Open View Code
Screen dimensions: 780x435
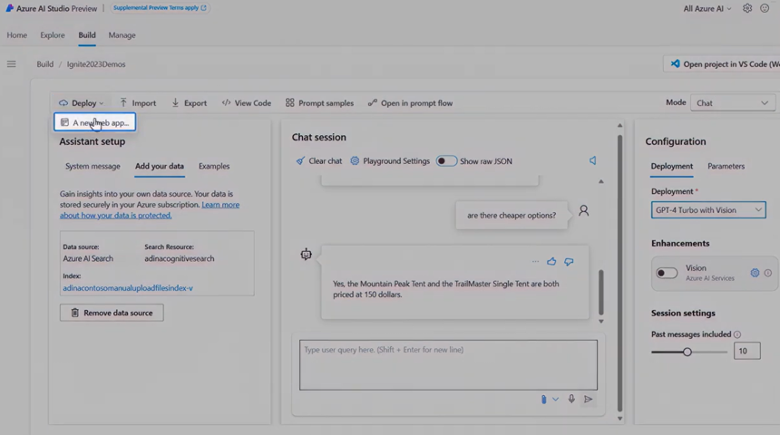click(246, 103)
